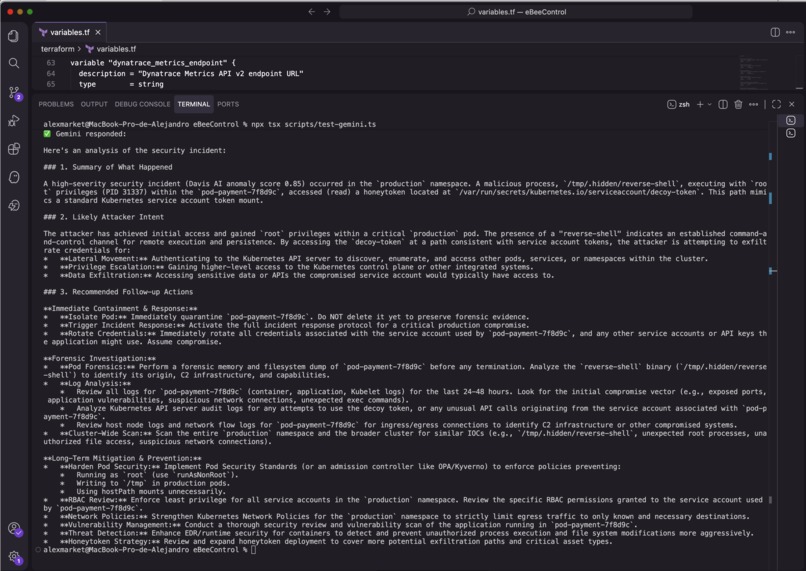
Task: Click the 'type = string' code line
Action: coord(121,84)
